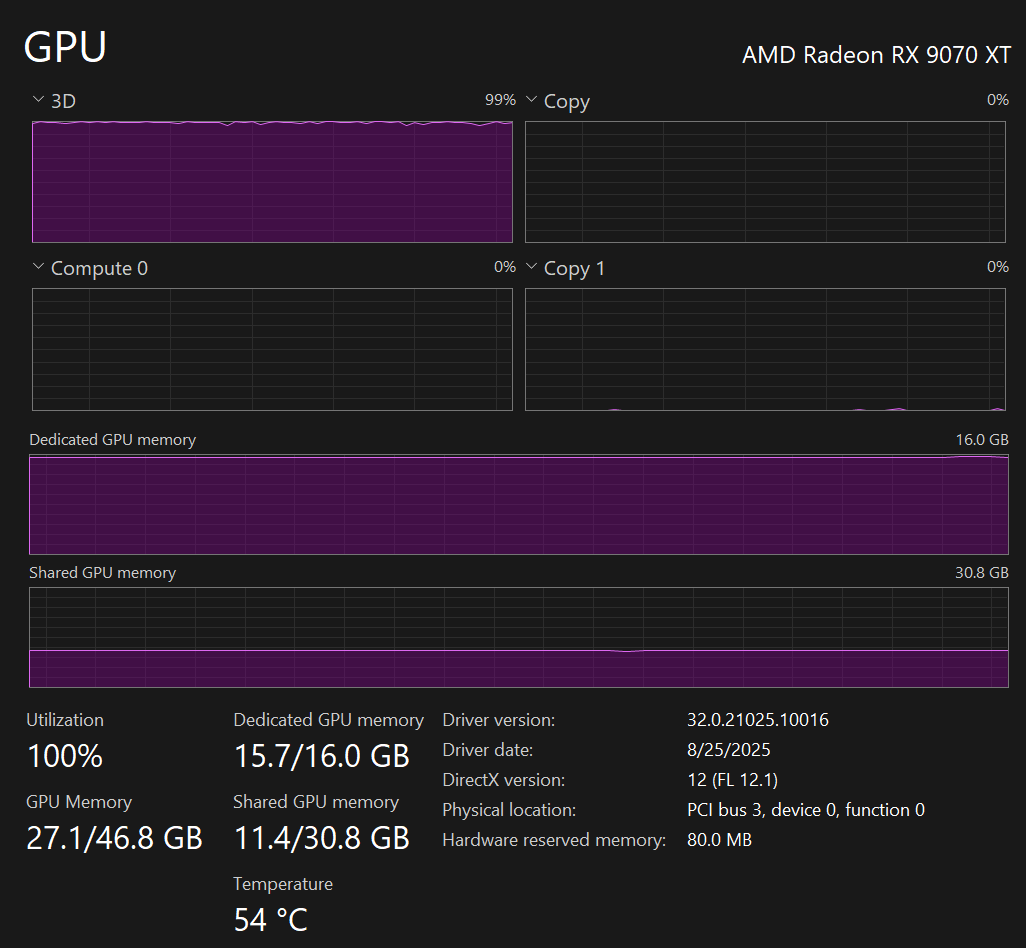Click the driver date 8/25/2025
The image size is (1026, 948).
728,750
